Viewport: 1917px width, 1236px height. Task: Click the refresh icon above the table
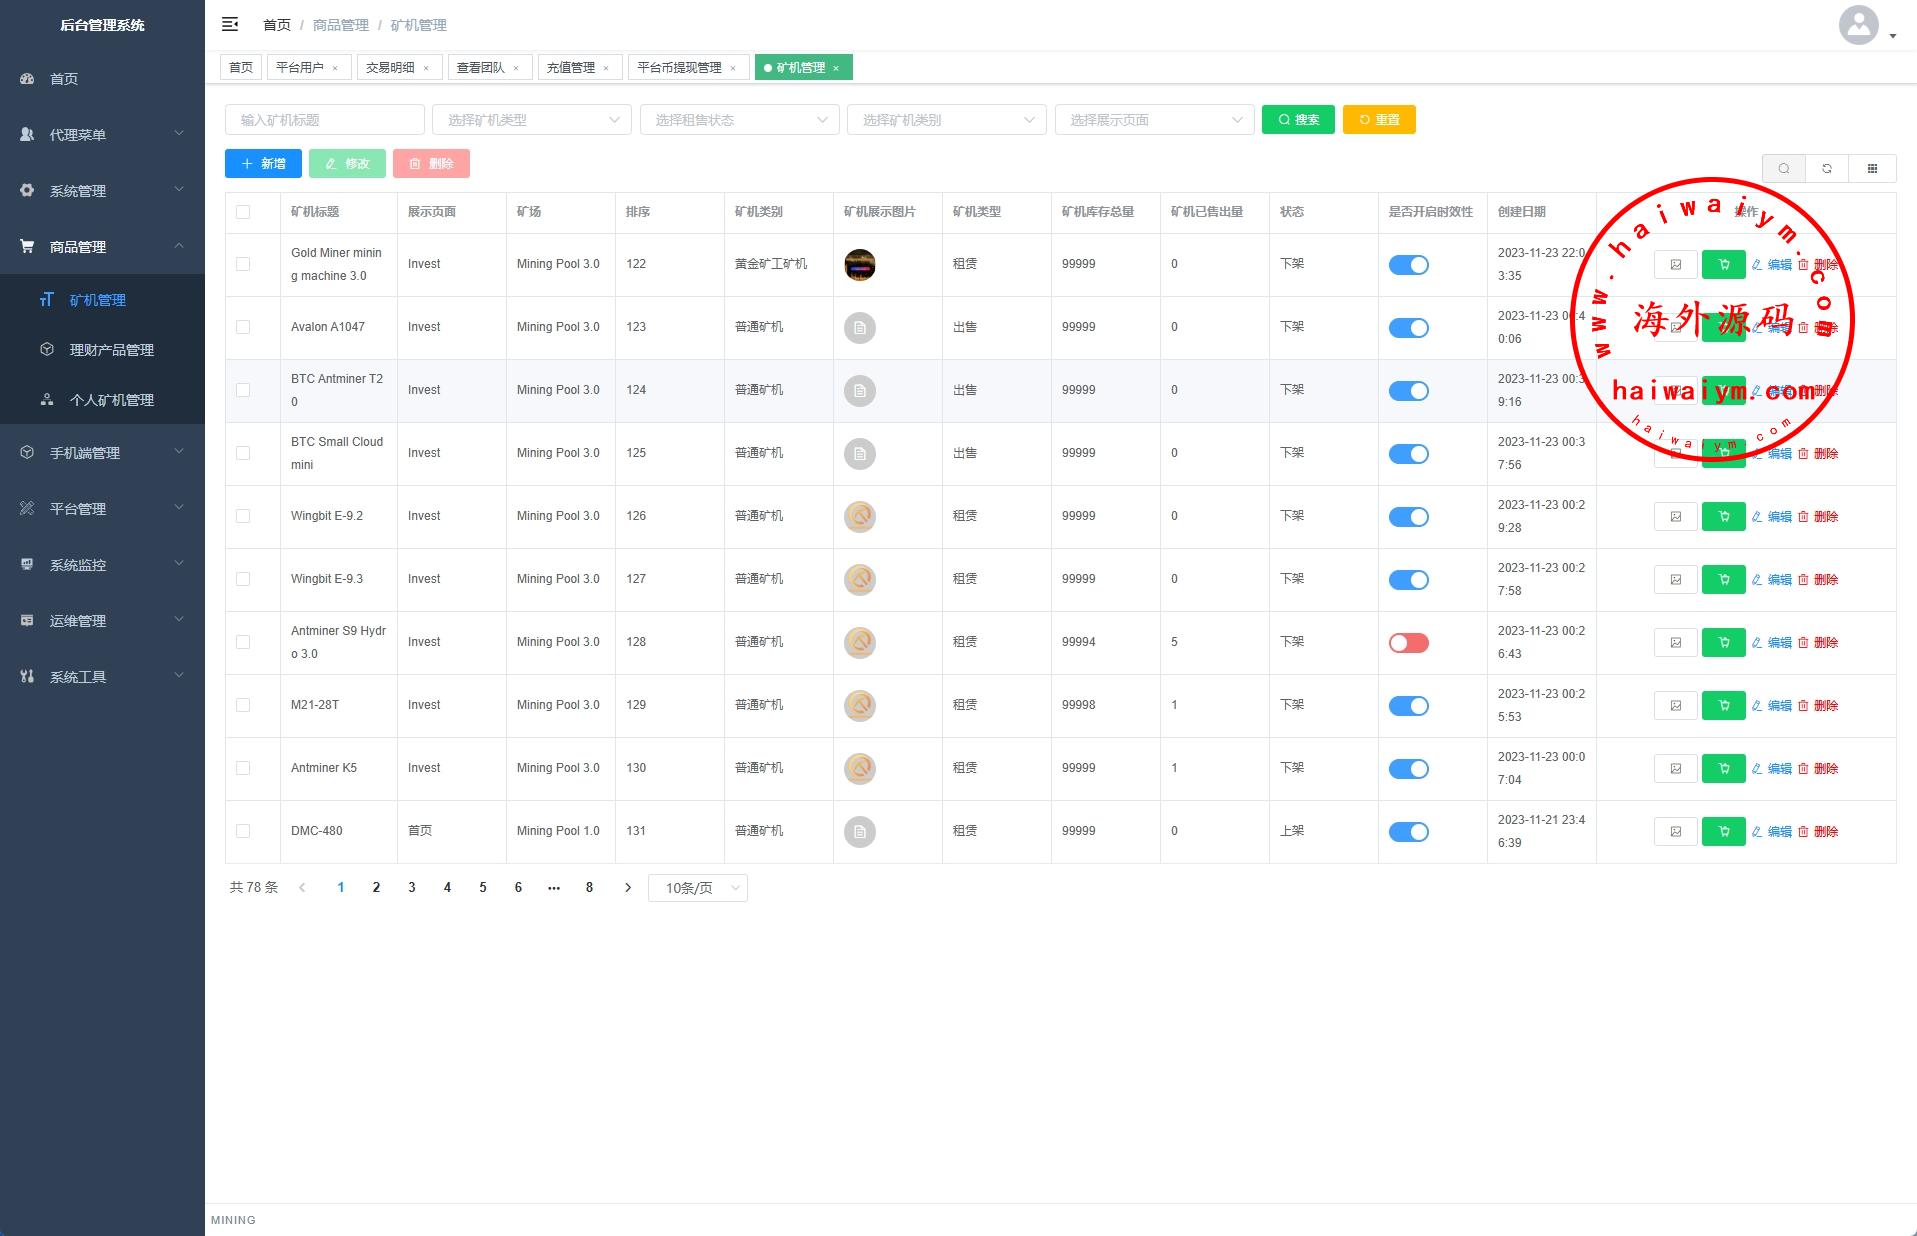point(1827,169)
